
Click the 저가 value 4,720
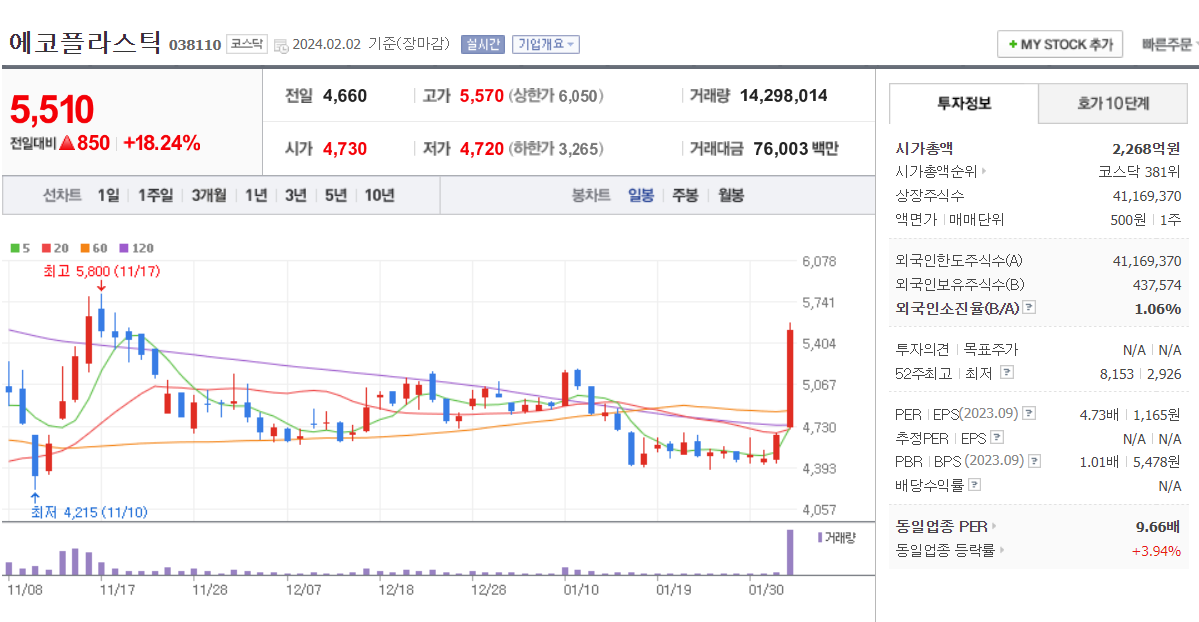point(482,148)
